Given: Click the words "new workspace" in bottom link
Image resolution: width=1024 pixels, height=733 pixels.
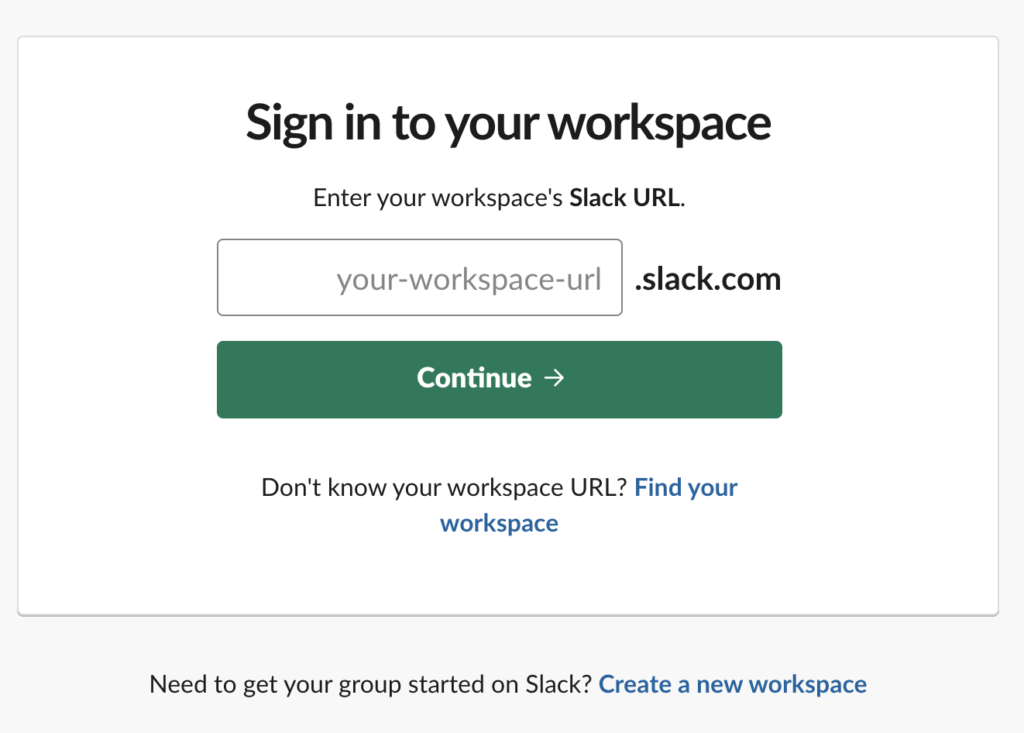Looking at the screenshot, I should click(x=781, y=685).
